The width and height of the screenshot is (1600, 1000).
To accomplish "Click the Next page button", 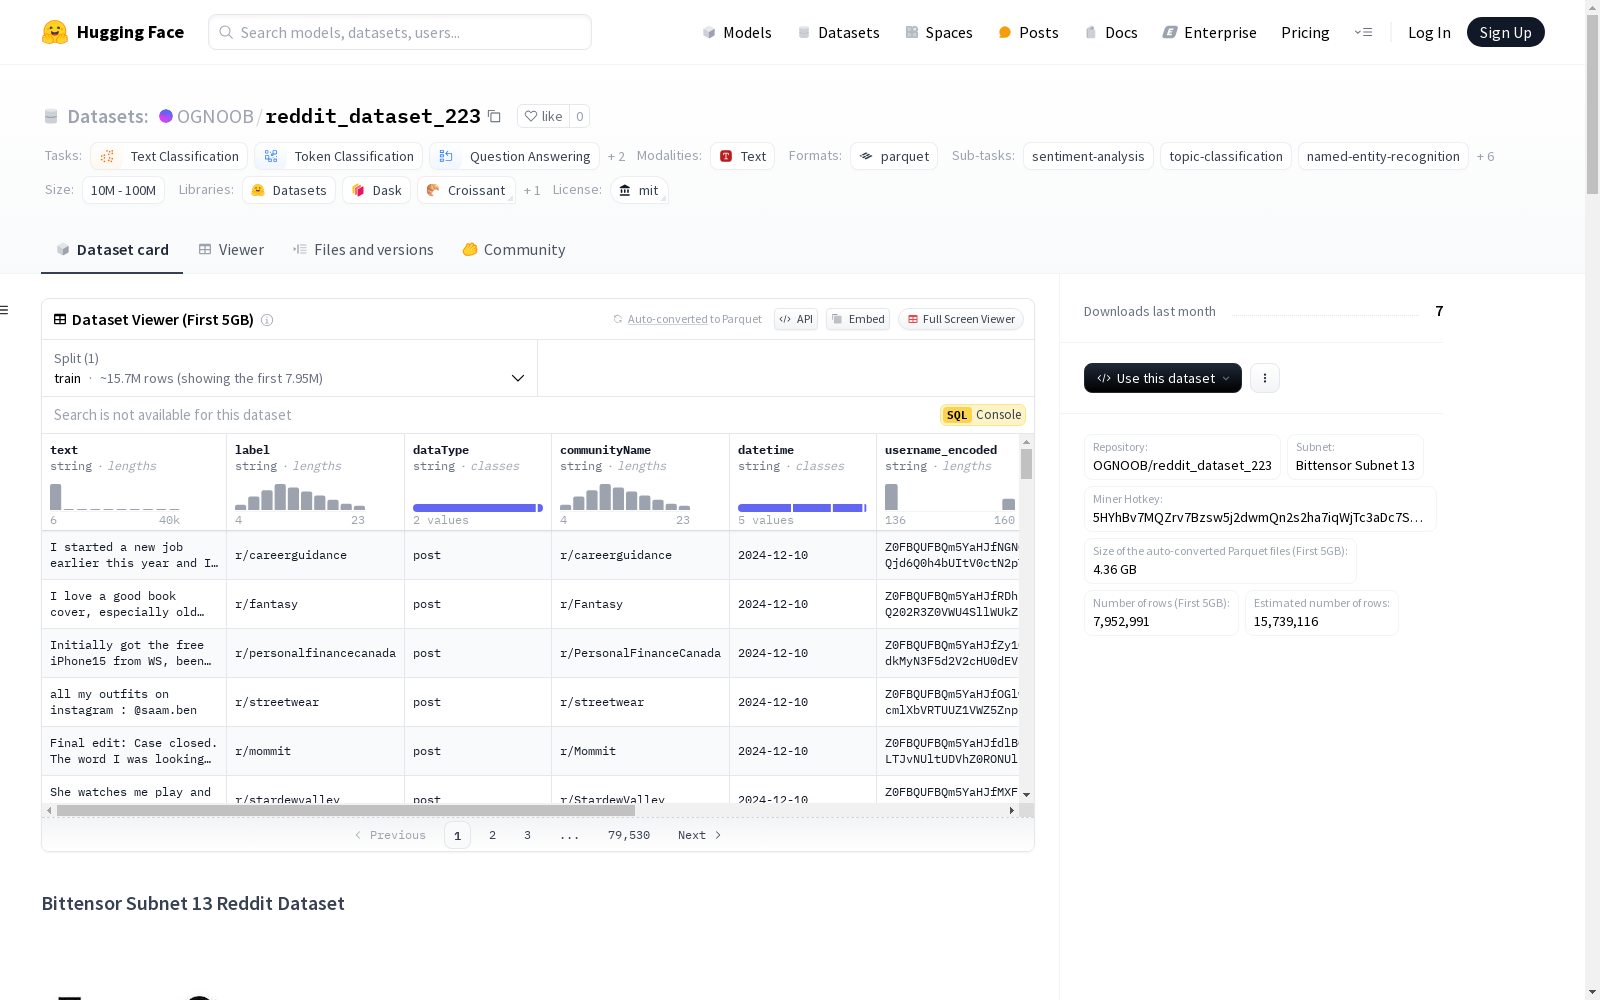I will click(699, 835).
